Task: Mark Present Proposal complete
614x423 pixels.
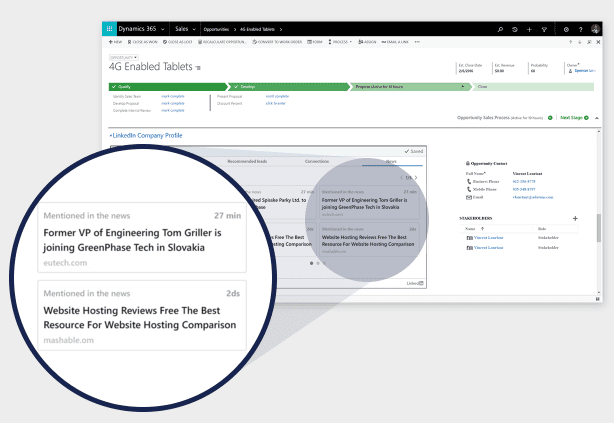Action: (x=277, y=96)
